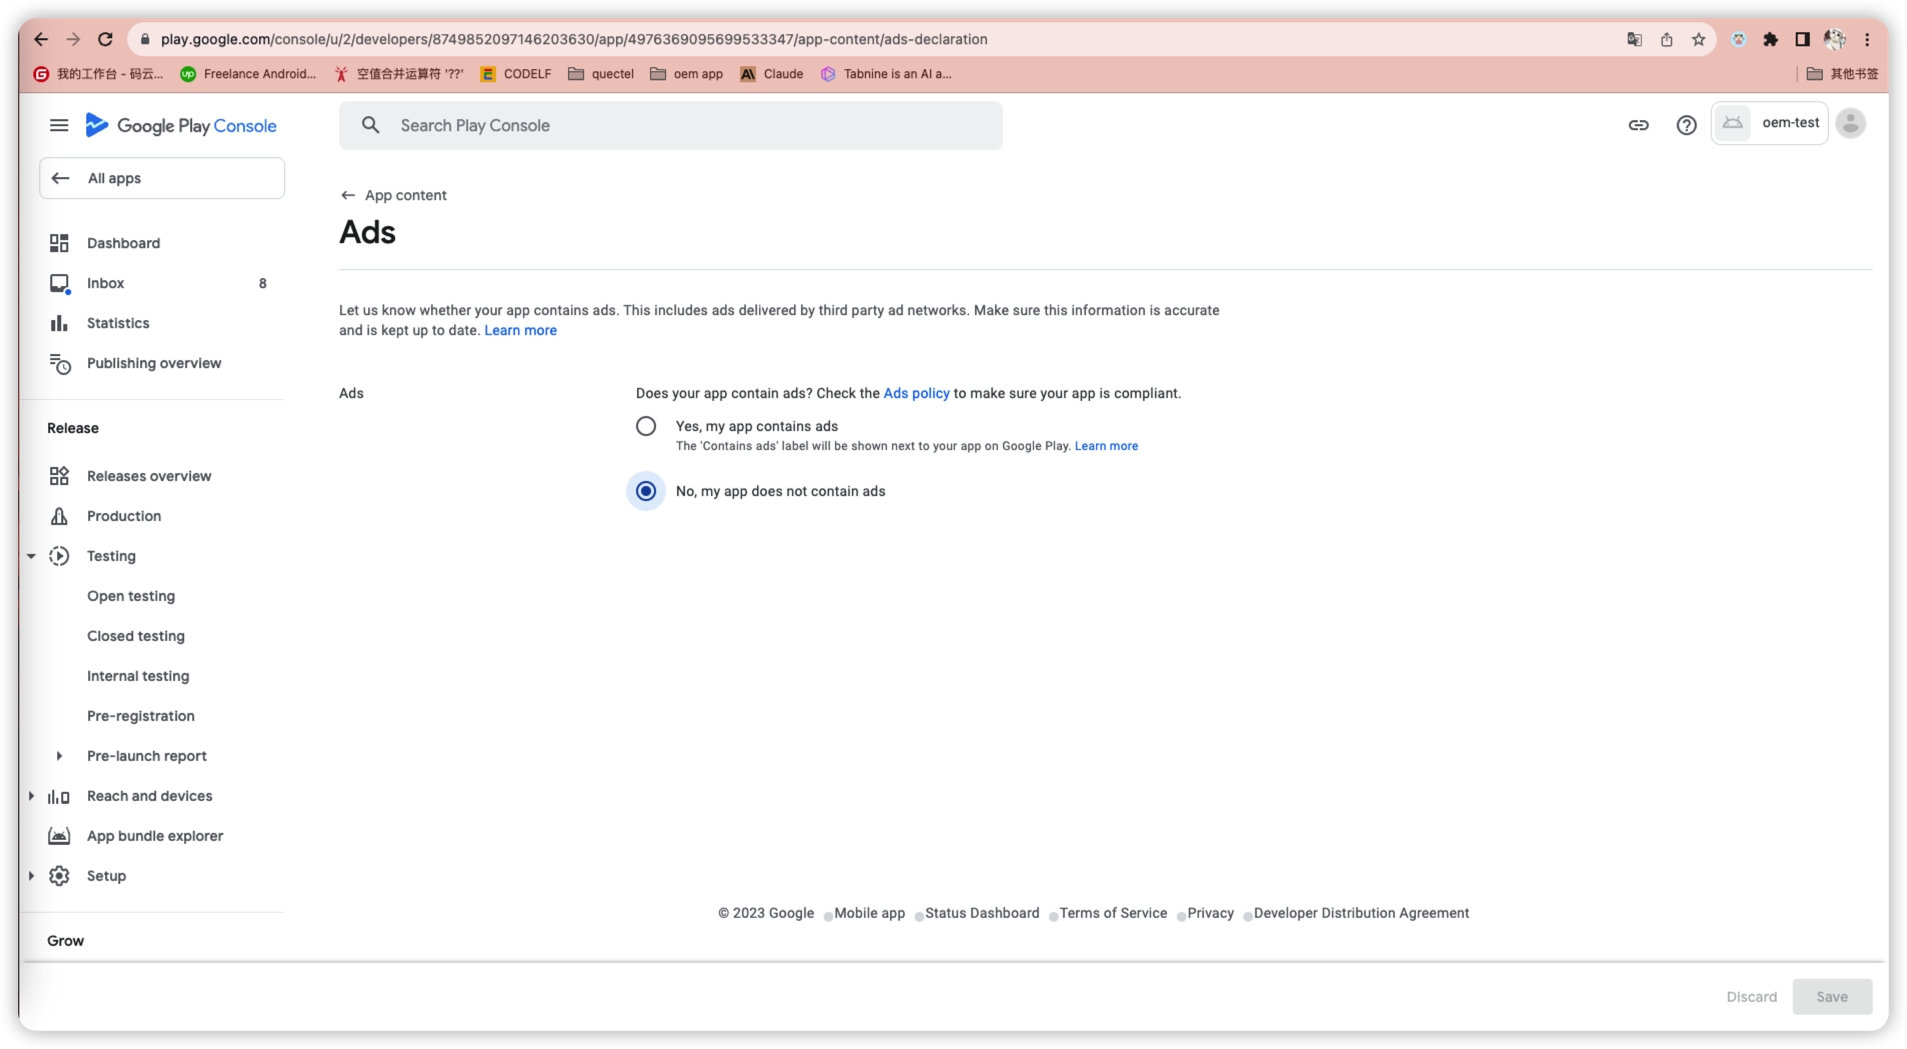Click the Reach and devices icon
Viewport: 1907px width, 1049px height.
click(x=59, y=797)
